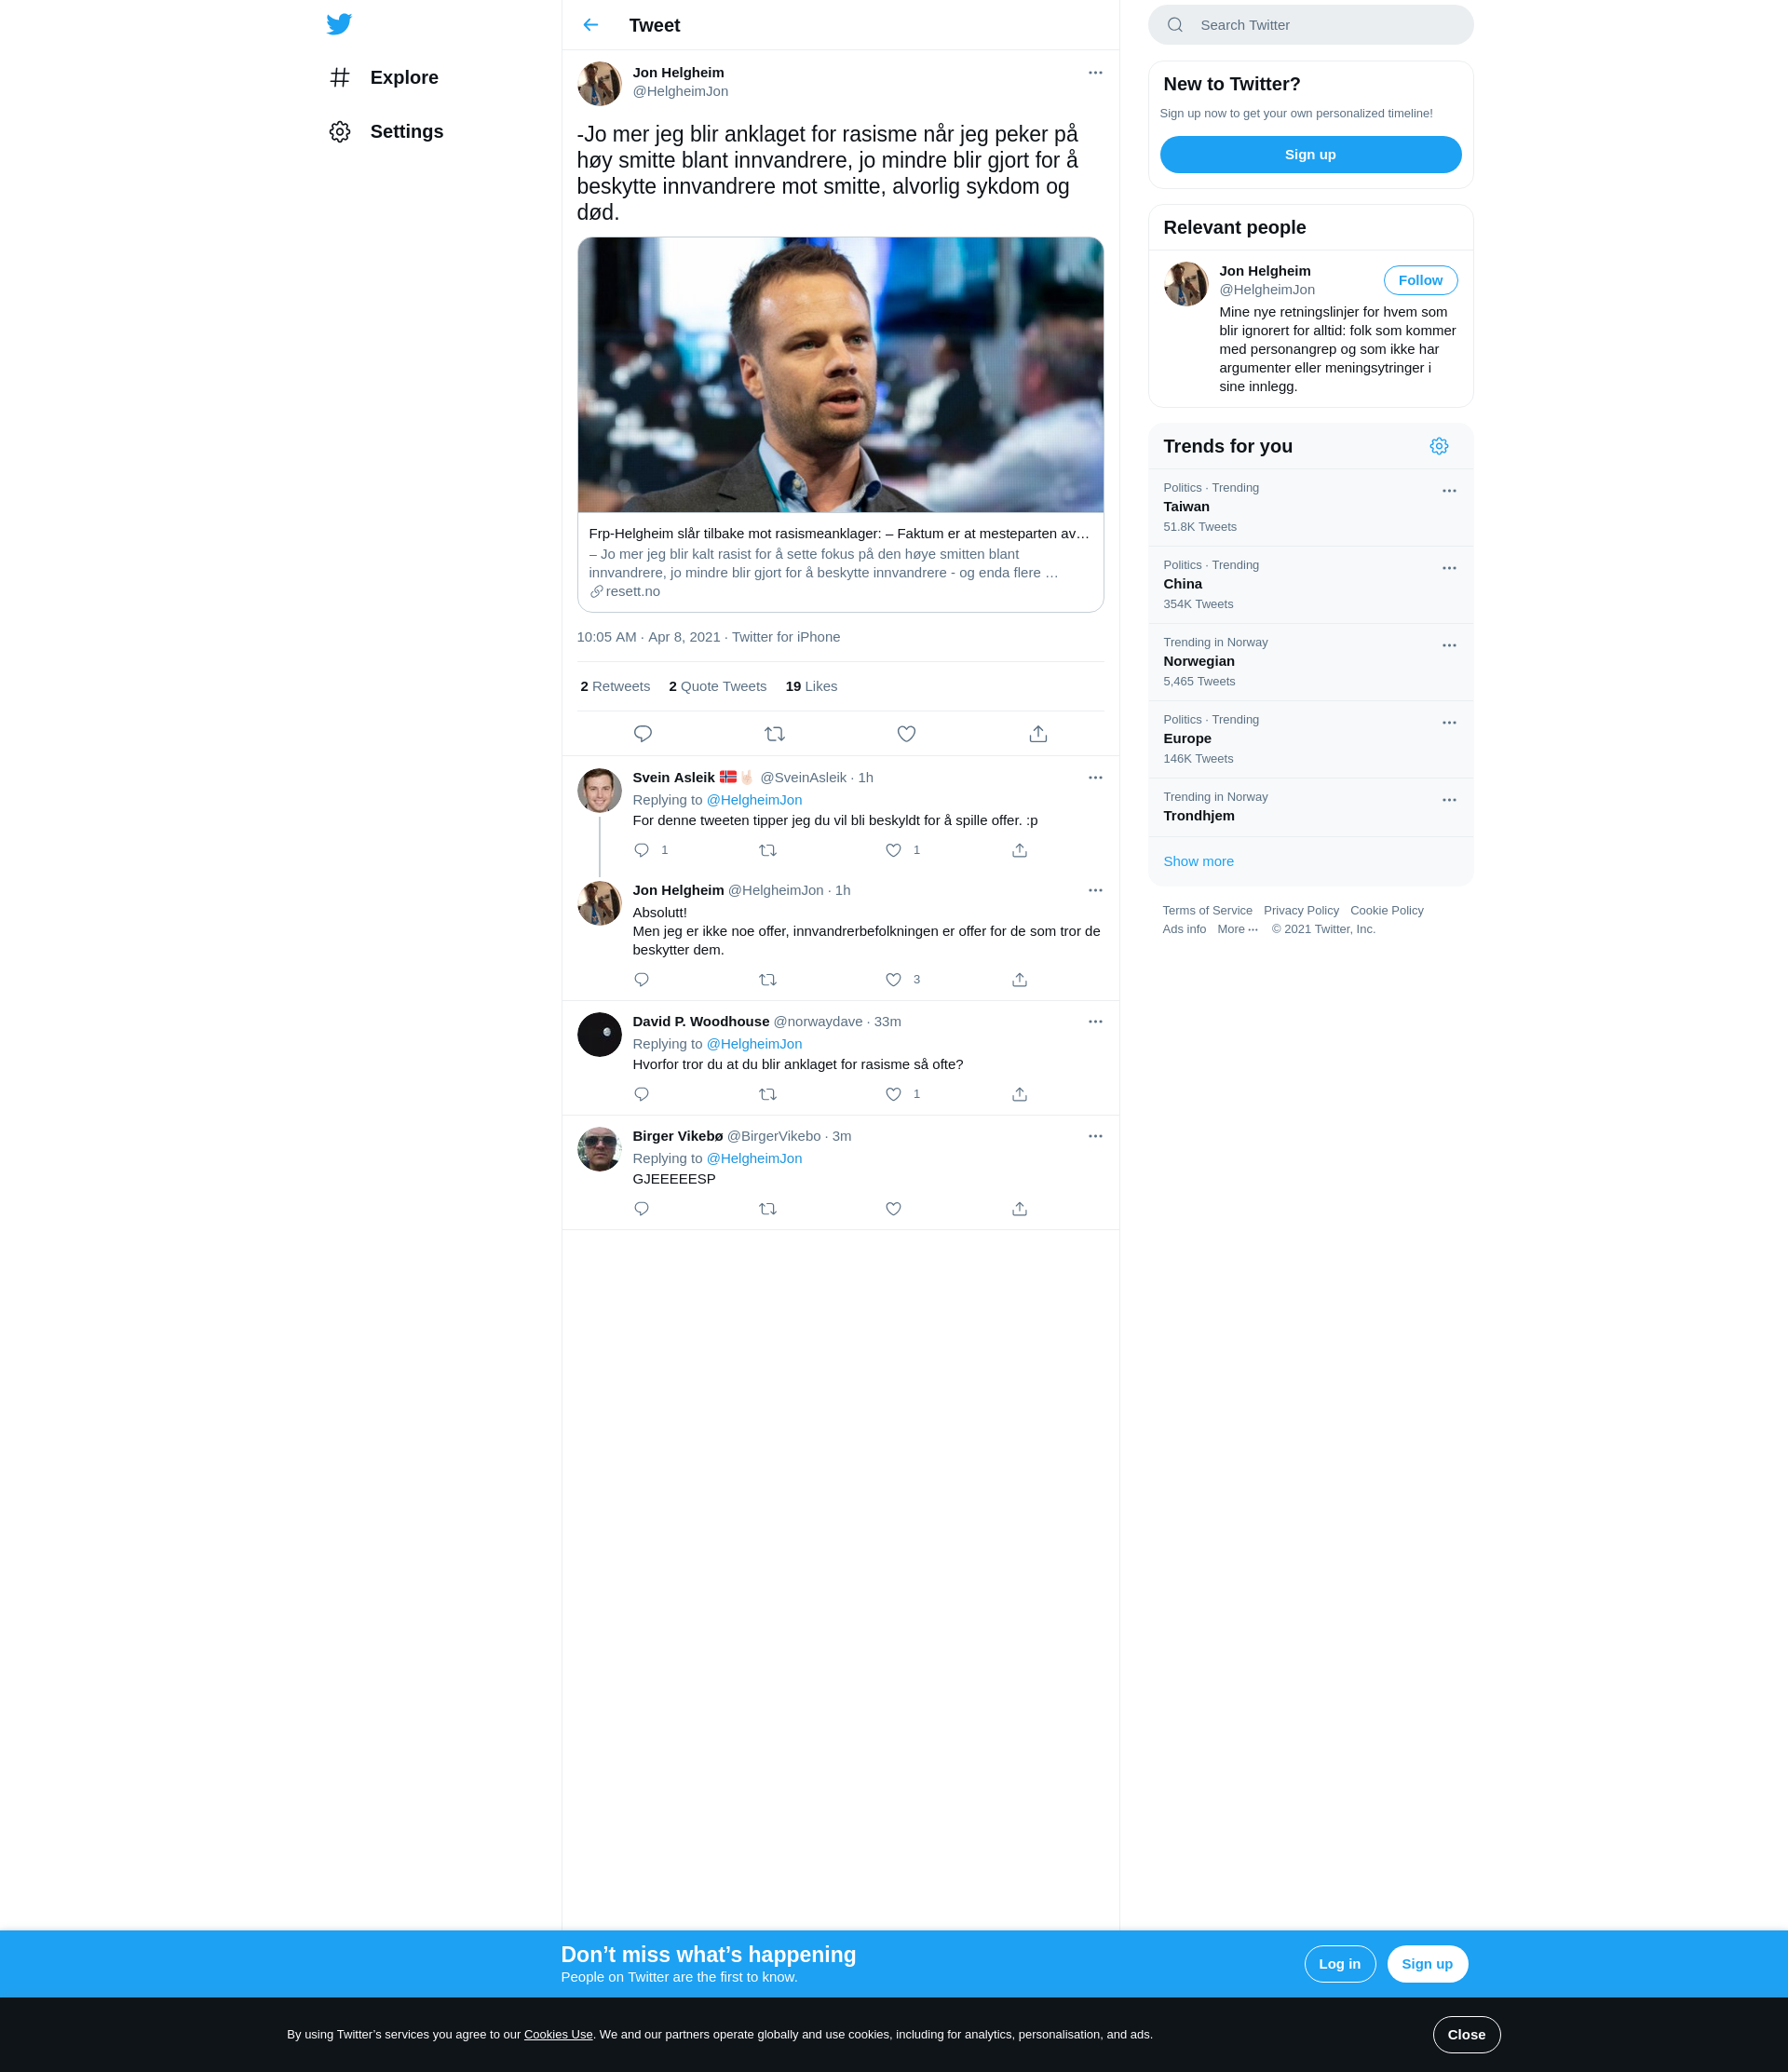This screenshot has width=1788, height=2072.
Task: Expand the More footer menu
Action: click(1237, 929)
